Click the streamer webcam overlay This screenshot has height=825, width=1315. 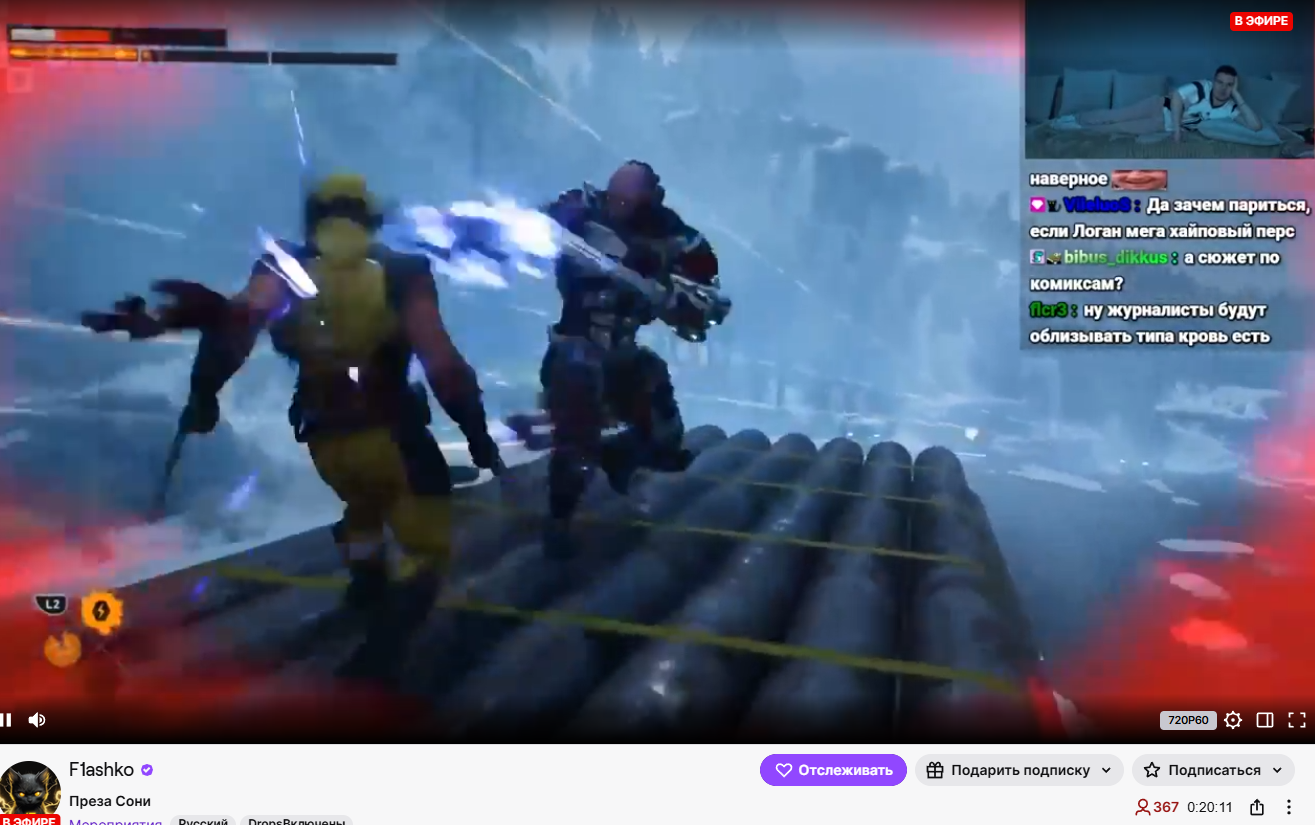pos(1169,79)
